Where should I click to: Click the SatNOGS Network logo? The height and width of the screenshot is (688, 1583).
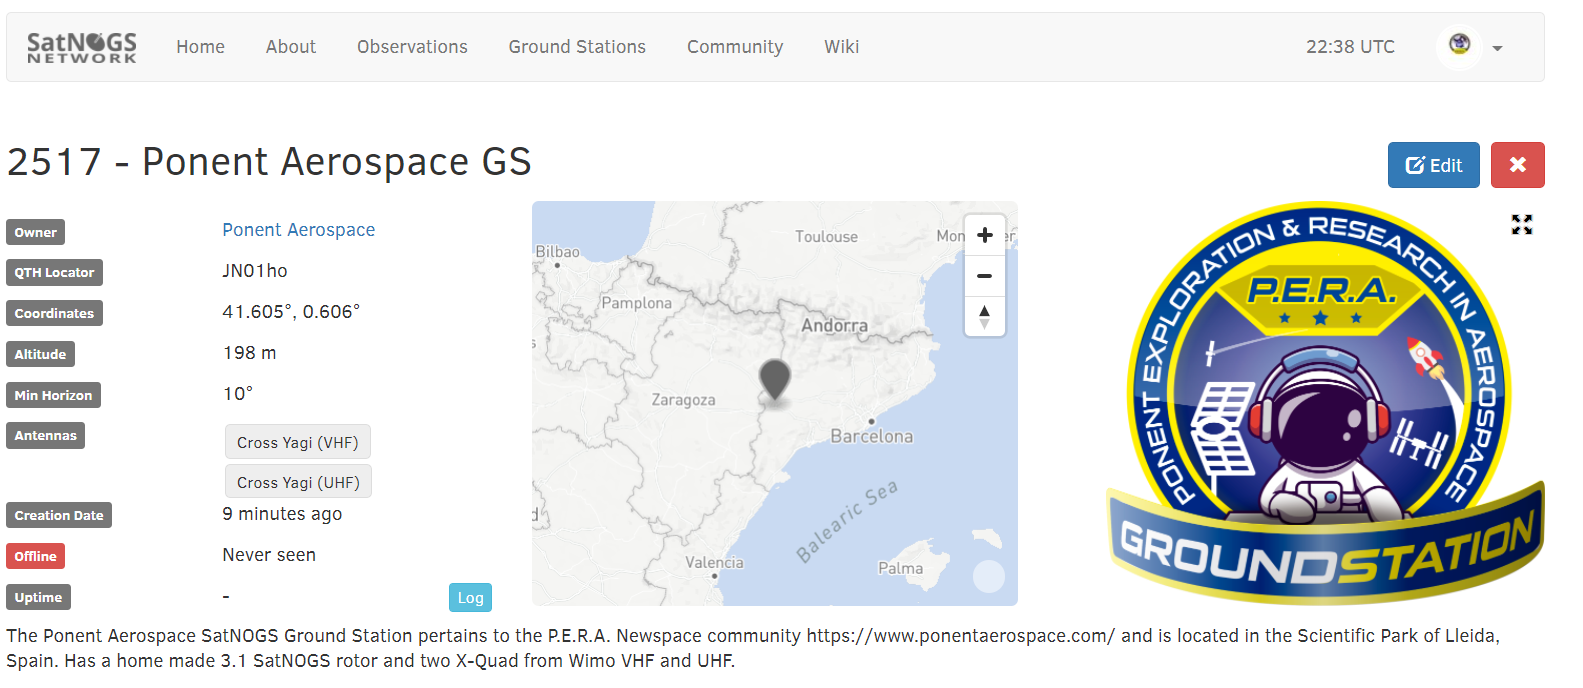(82, 47)
